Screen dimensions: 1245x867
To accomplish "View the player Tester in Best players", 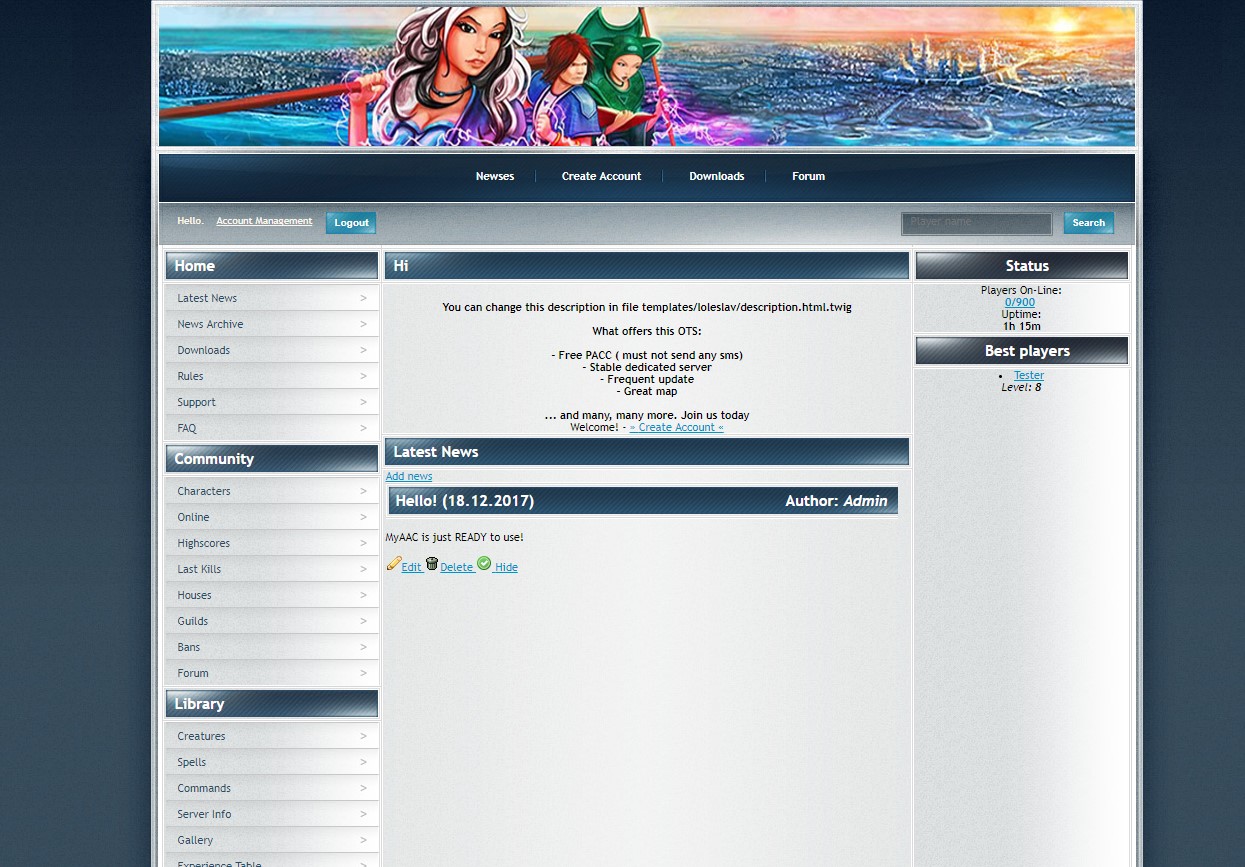I will click(1029, 374).
